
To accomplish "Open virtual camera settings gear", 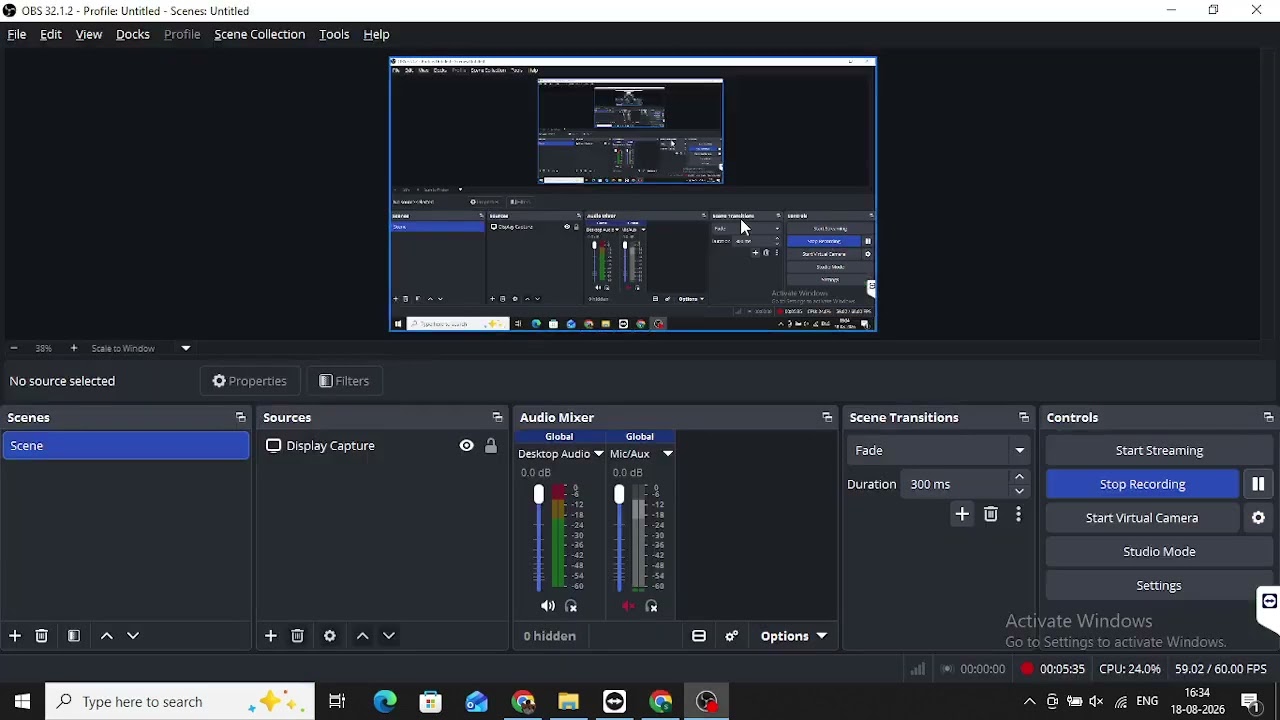I will 1258,518.
